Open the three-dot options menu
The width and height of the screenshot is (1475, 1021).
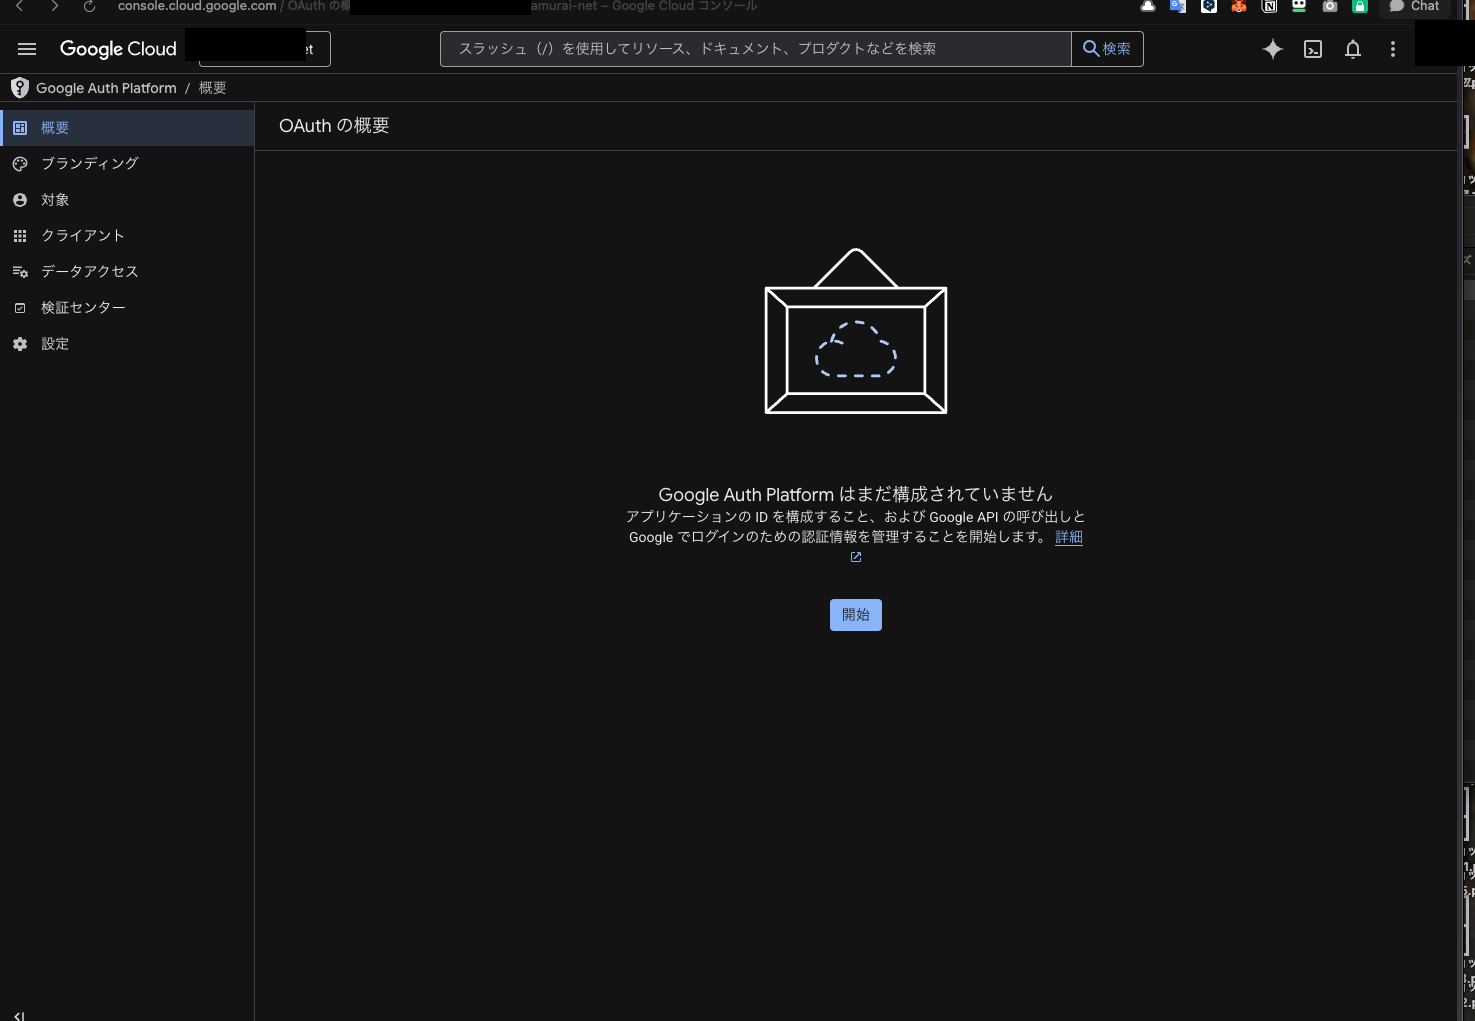pos(1392,49)
